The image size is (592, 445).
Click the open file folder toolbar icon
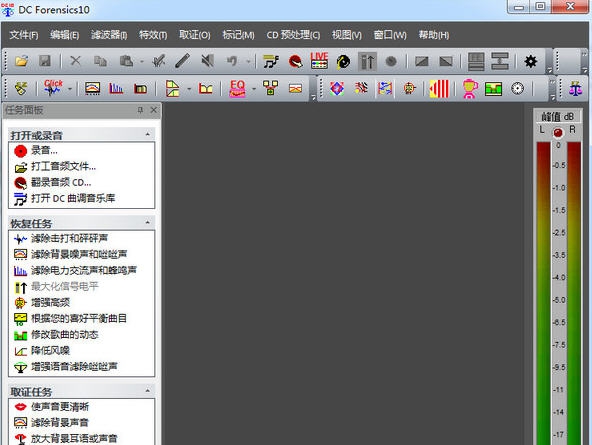click(x=22, y=61)
